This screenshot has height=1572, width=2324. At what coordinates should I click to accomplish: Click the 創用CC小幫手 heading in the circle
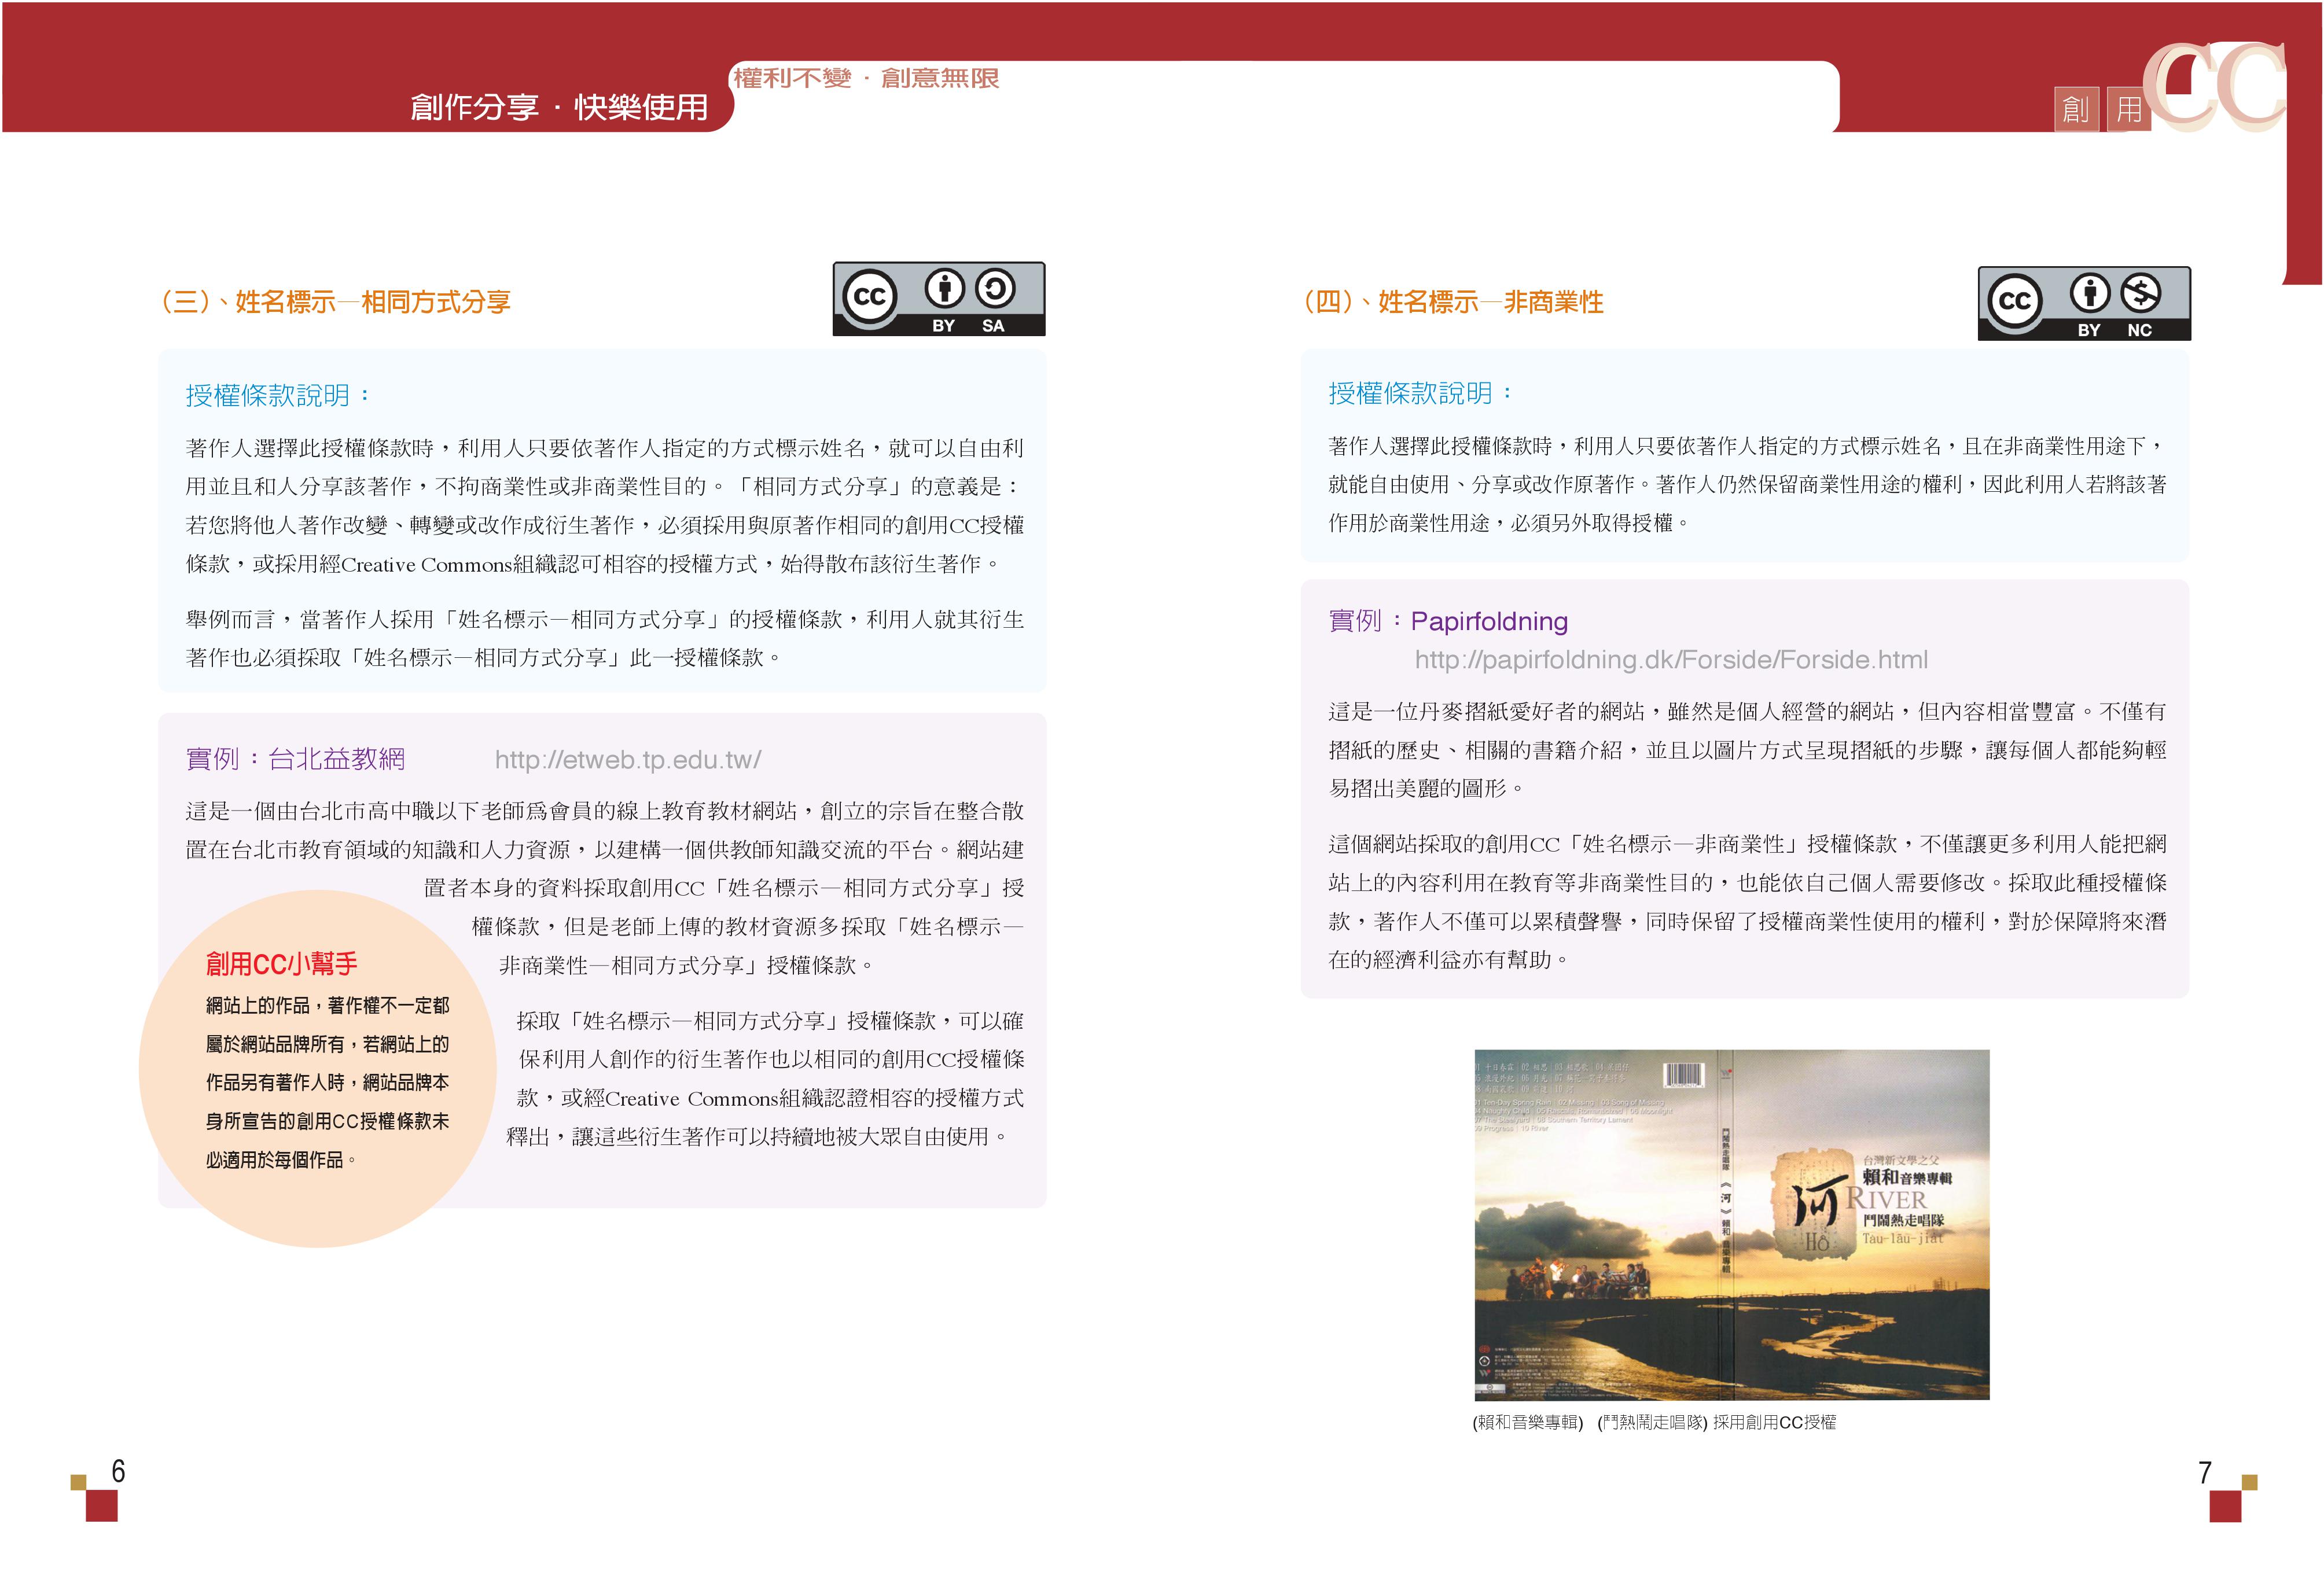[281, 964]
